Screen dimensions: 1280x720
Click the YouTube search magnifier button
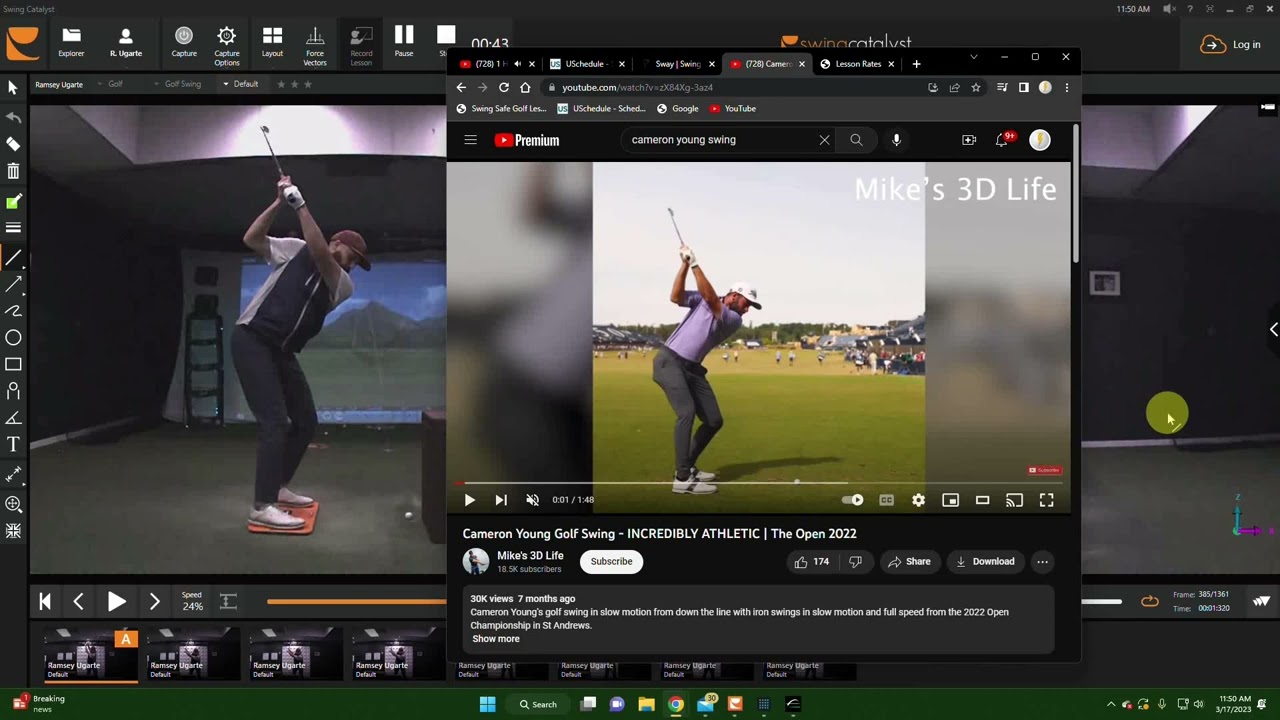[856, 140]
